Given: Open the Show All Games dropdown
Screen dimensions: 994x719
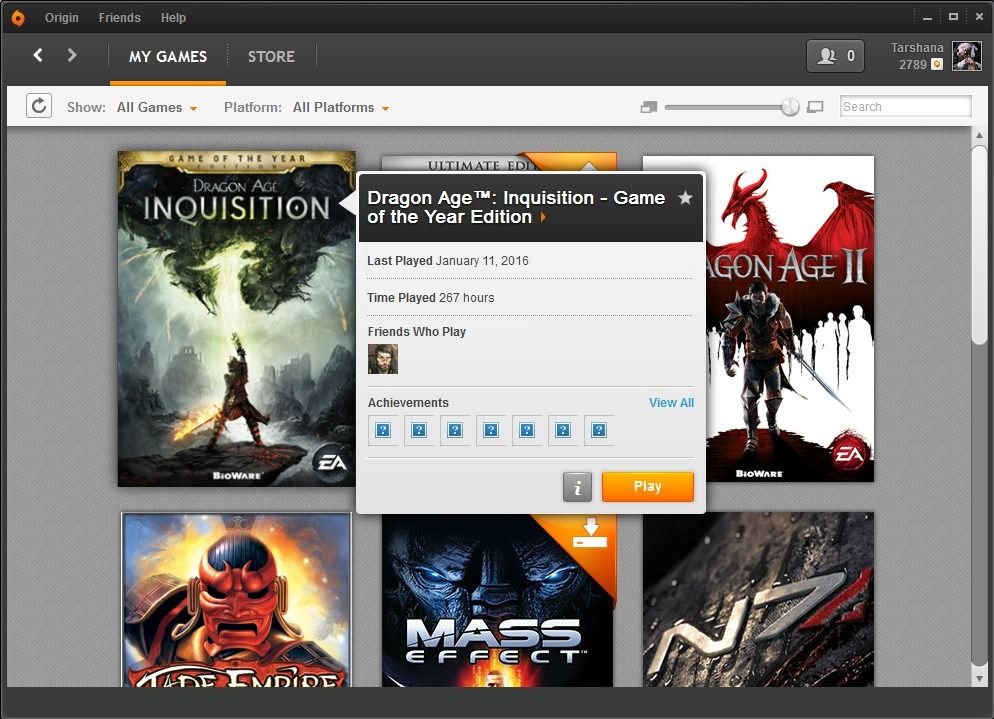Looking at the screenshot, I should pos(157,107).
